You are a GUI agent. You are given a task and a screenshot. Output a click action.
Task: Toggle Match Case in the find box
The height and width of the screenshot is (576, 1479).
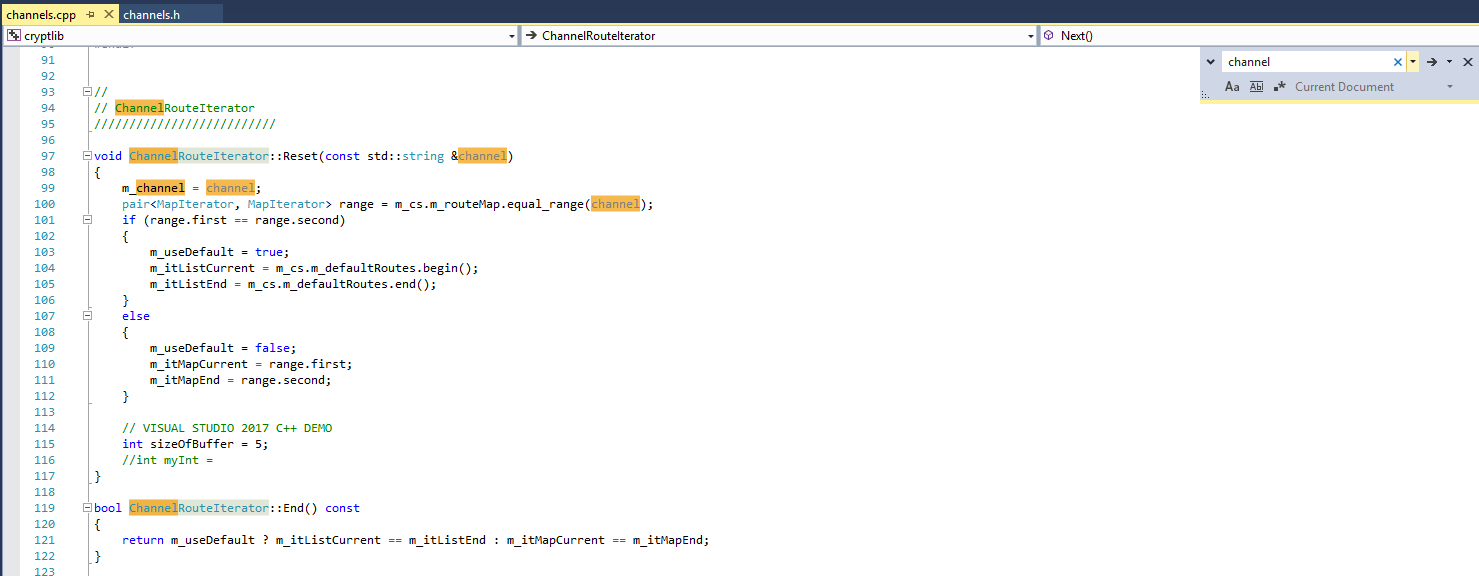pyautogui.click(x=1232, y=87)
